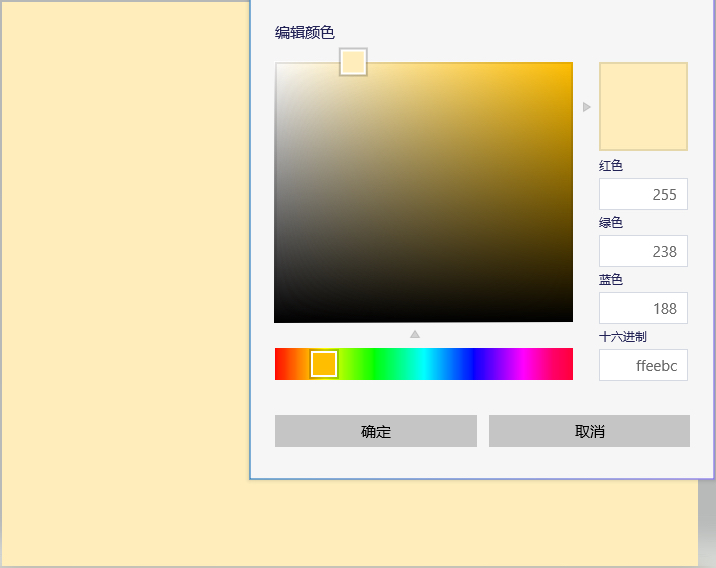Image resolution: width=716 pixels, height=568 pixels.
Task: Edit the 十六进制 field showing ffeebc
Action: point(643,365)
